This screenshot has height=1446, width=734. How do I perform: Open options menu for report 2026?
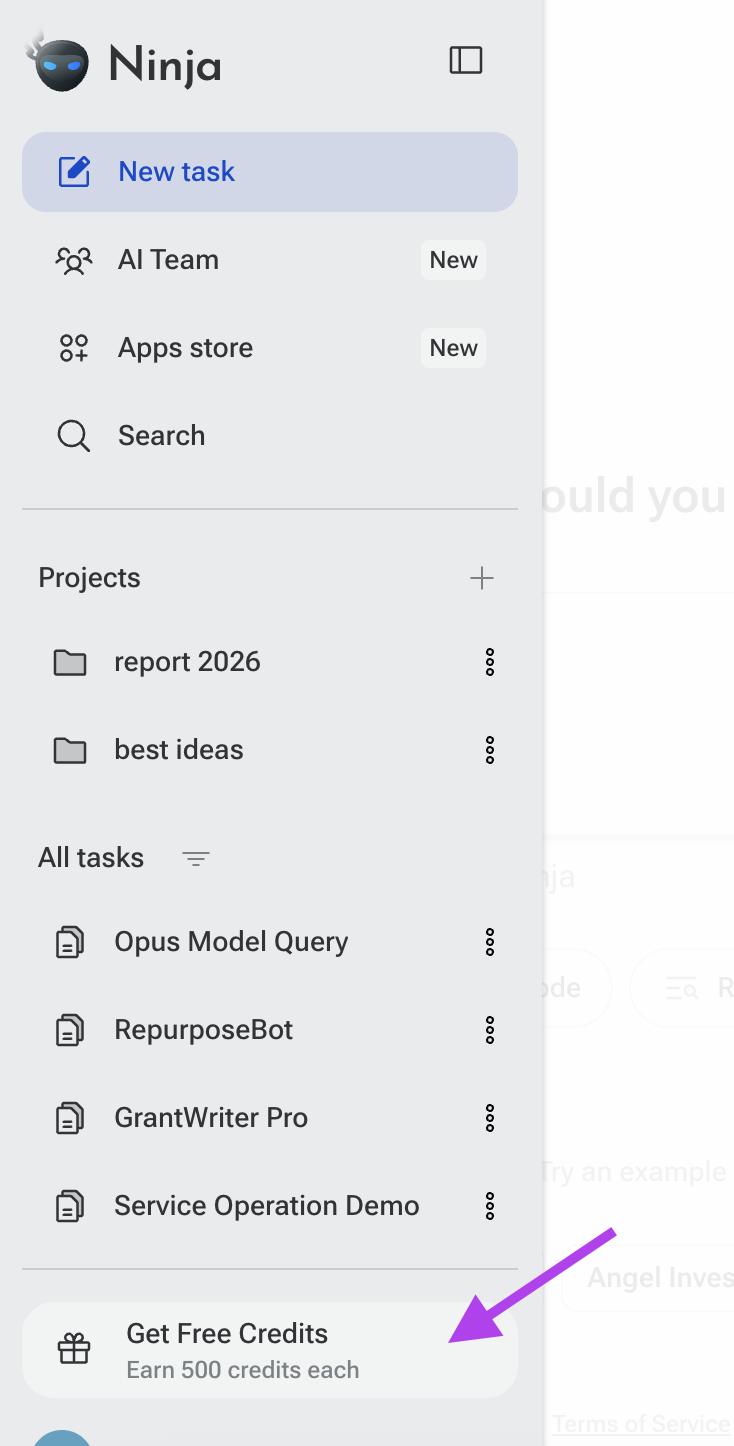click(x=490, y=662)
